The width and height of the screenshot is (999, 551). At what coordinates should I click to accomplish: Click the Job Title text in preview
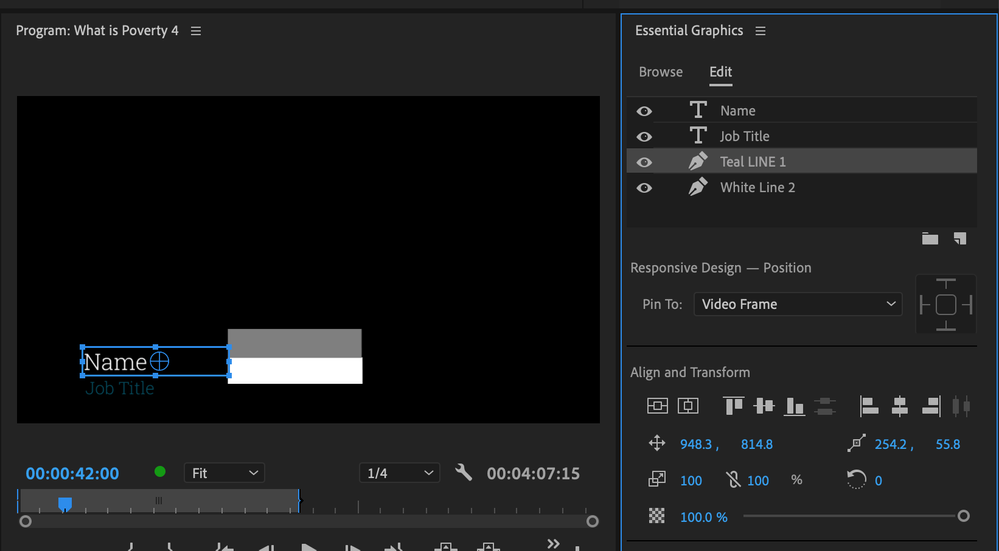120,388
